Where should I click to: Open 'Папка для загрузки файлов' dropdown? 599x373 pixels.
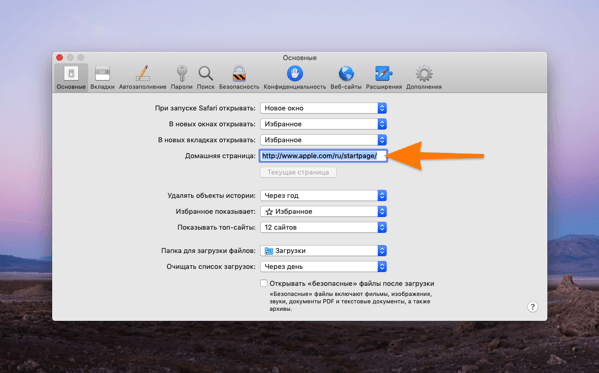[x=324, y=251]
